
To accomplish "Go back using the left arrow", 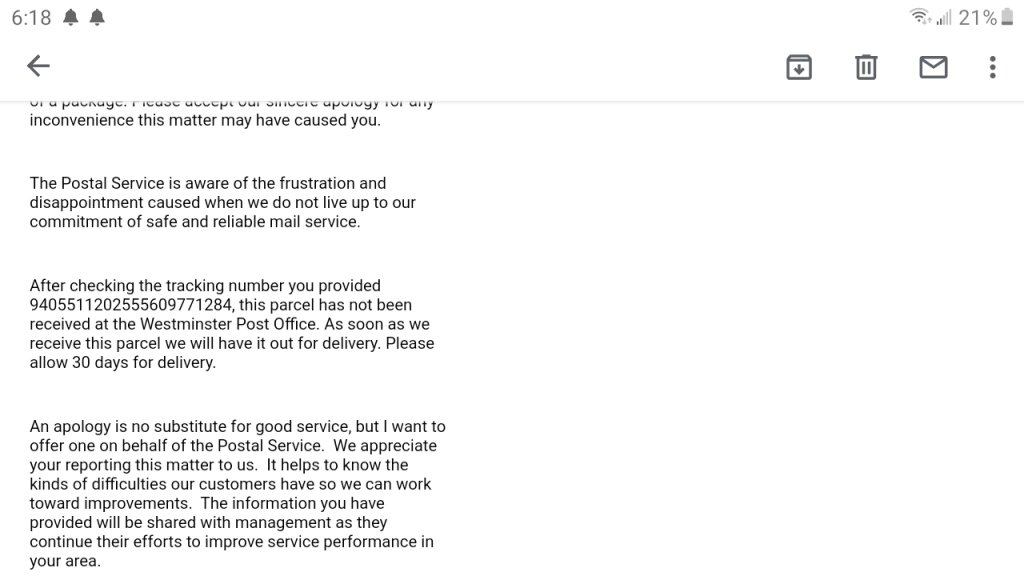I will click(38, 66).
